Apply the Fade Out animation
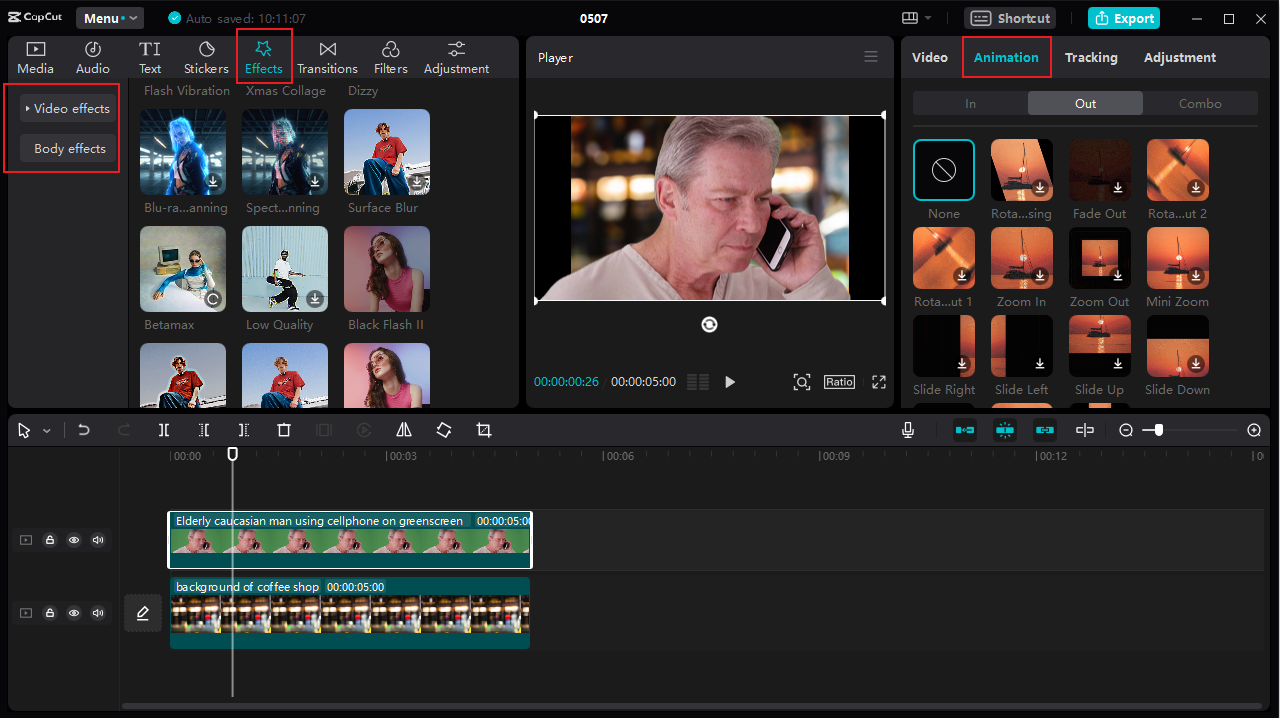 [x=1100, y=170]
